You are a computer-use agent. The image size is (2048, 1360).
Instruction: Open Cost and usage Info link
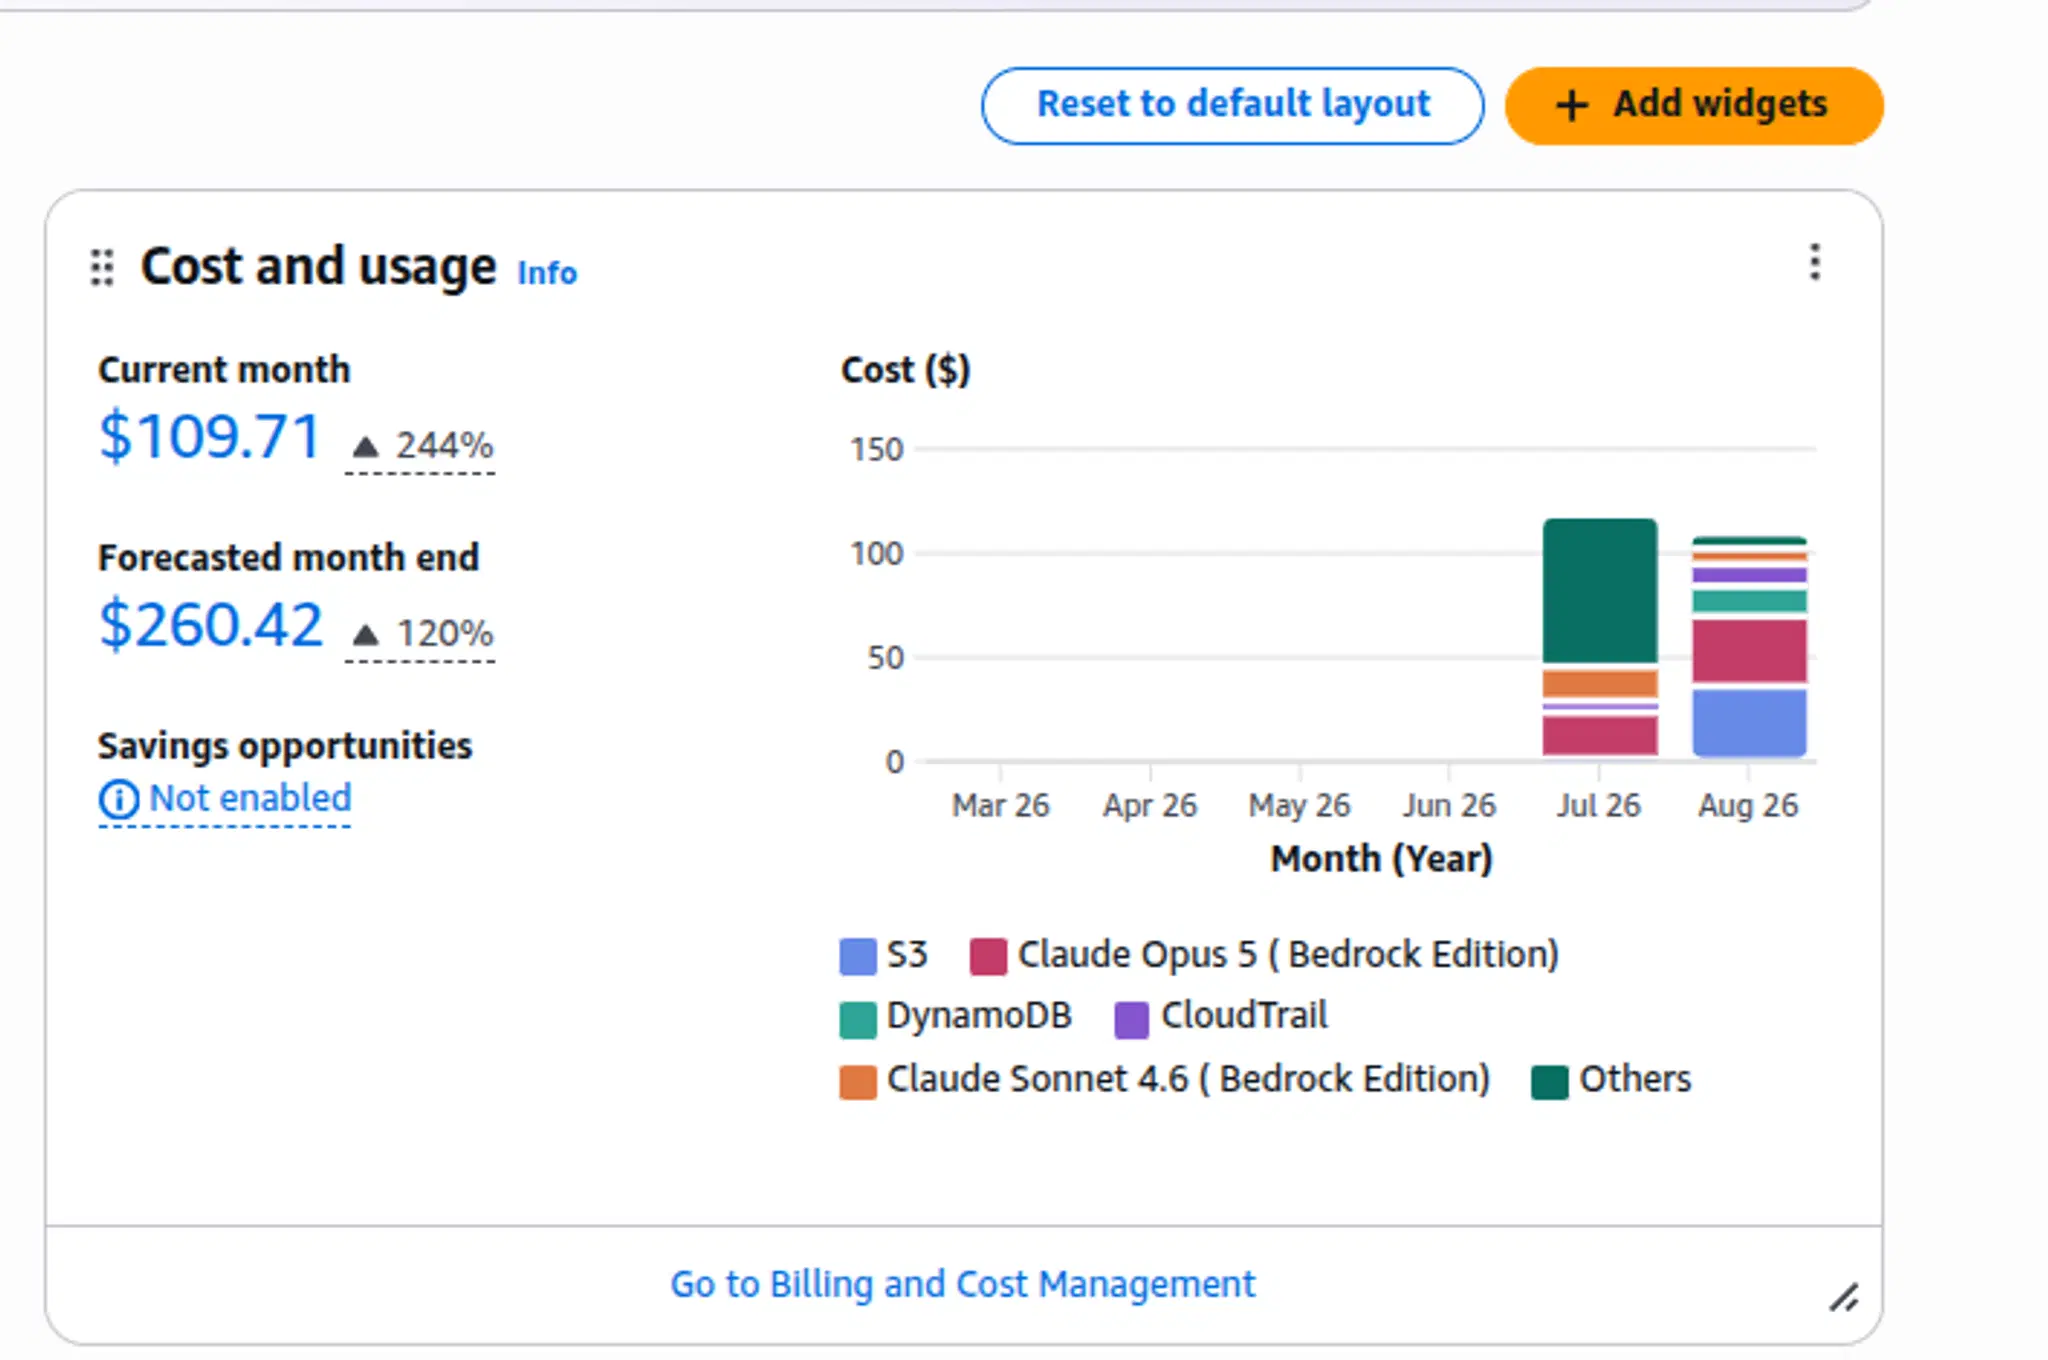pos(547,272)
